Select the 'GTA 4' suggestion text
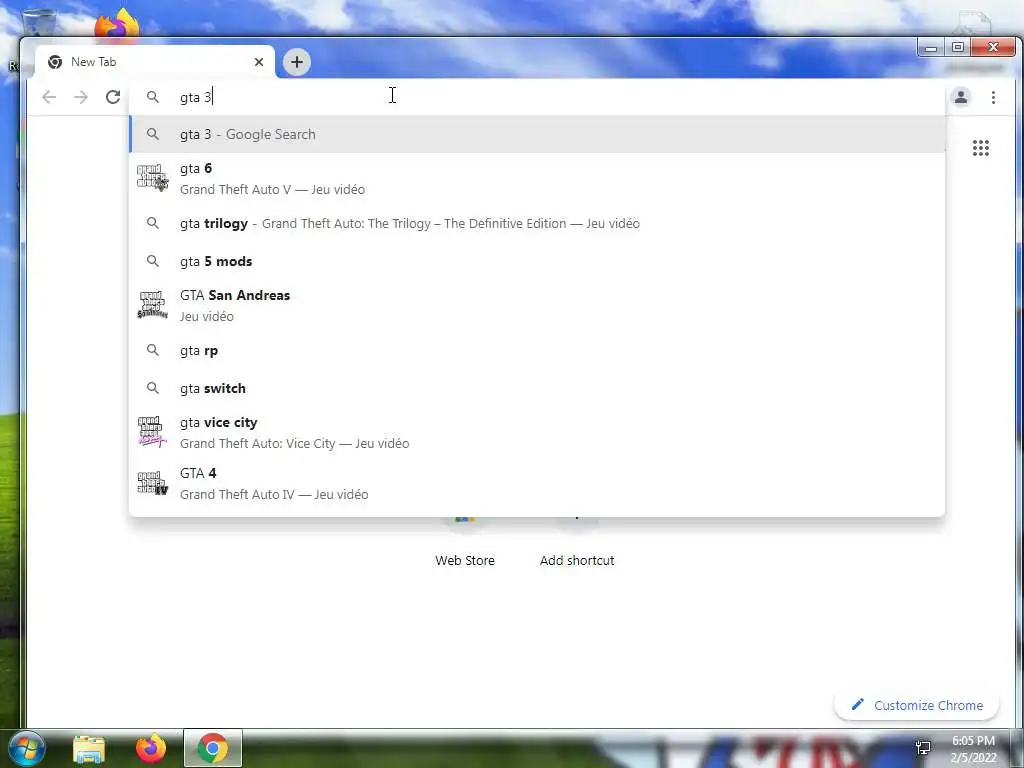Screen dimensions: 1024x768 pyautogui.click(x=198, y=473)
